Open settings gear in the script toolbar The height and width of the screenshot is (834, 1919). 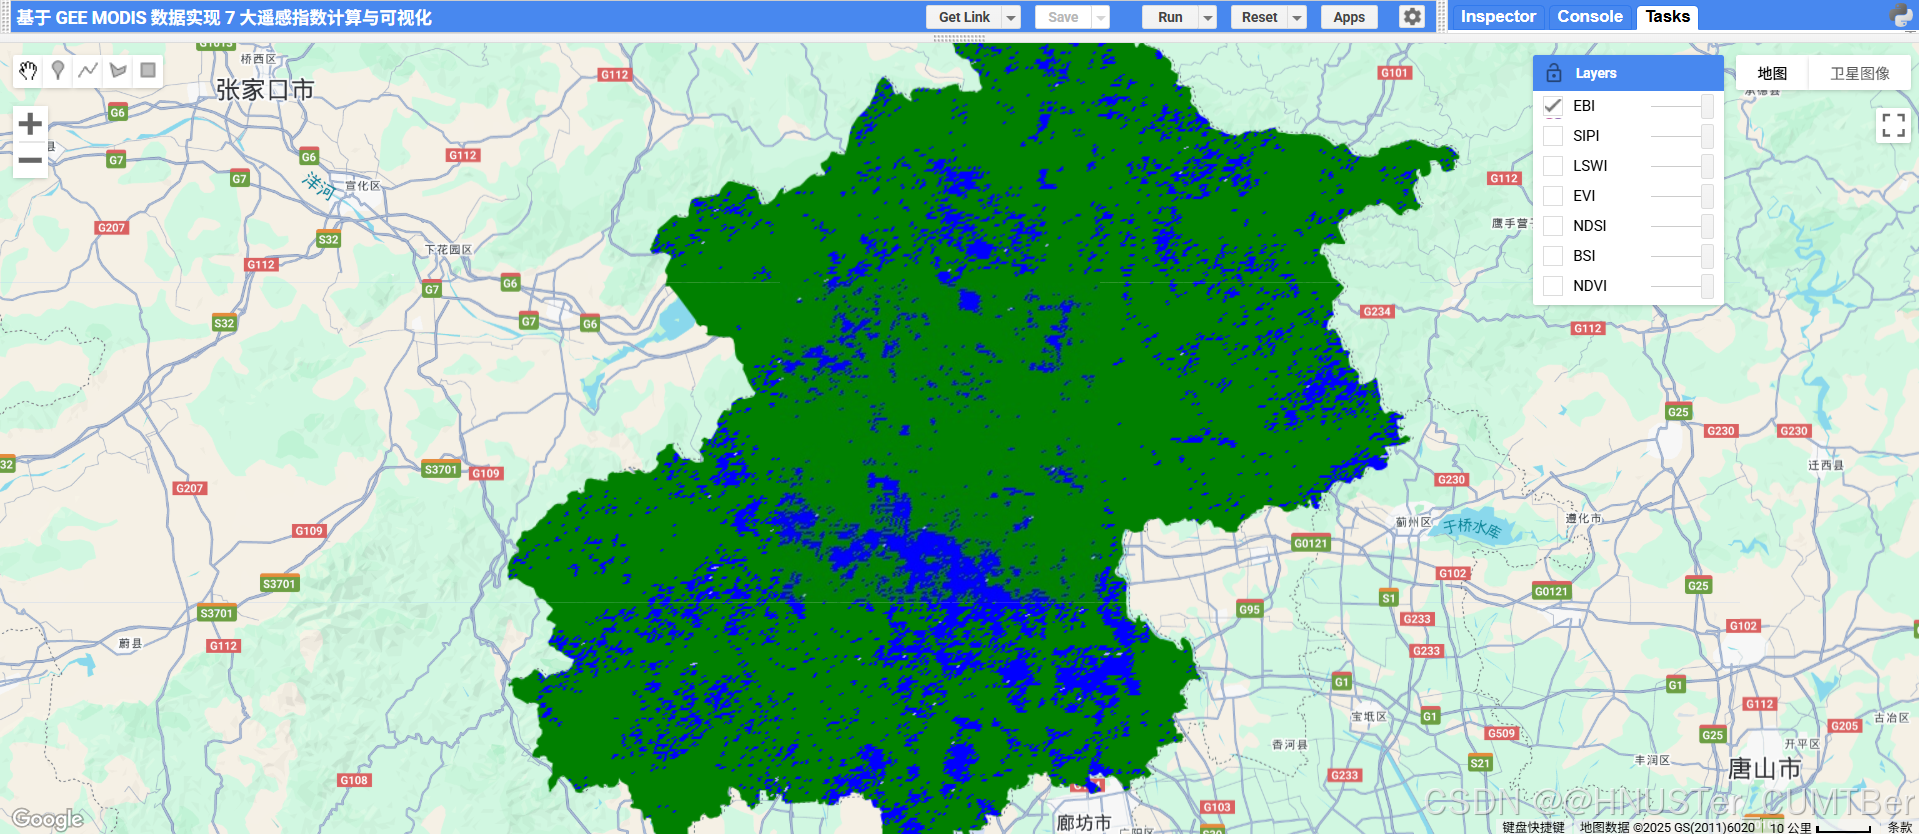click(x=1411, y=17)
